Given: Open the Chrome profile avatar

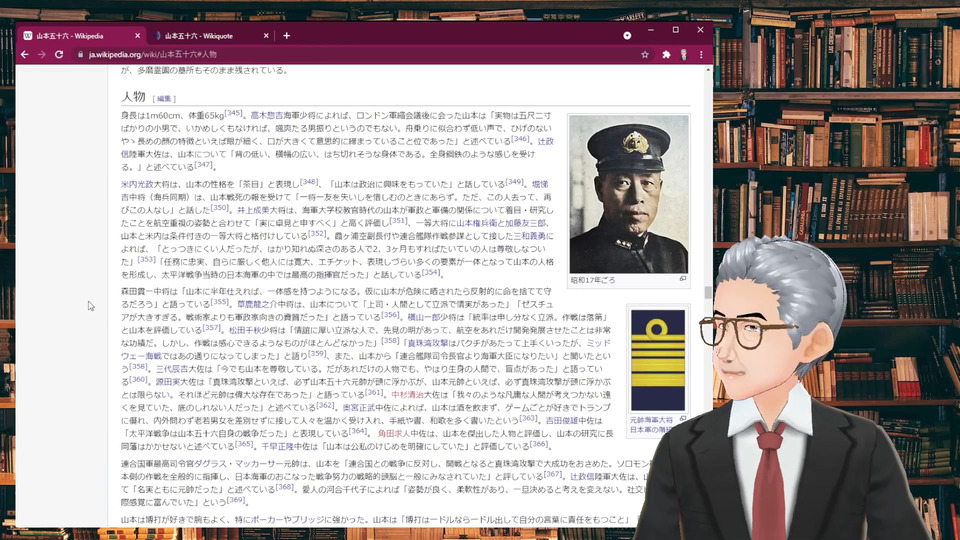Looking at the screenshot, I should pos(684,54).
